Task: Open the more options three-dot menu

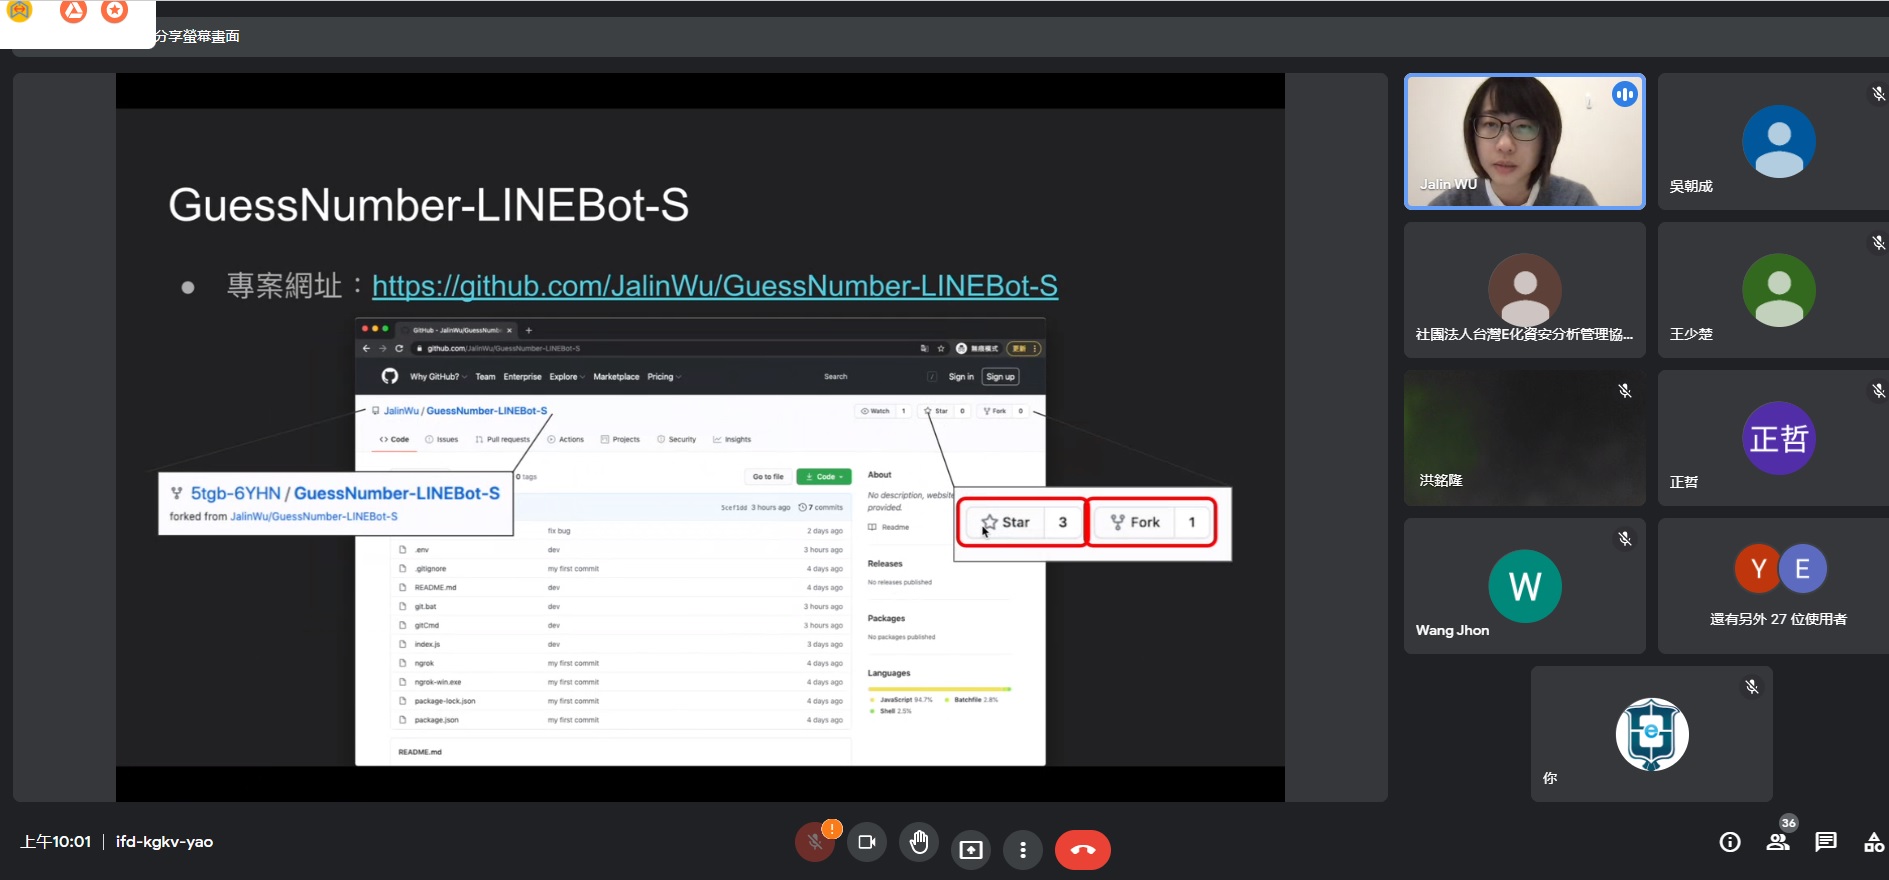Action: [x=1022, y=849]
